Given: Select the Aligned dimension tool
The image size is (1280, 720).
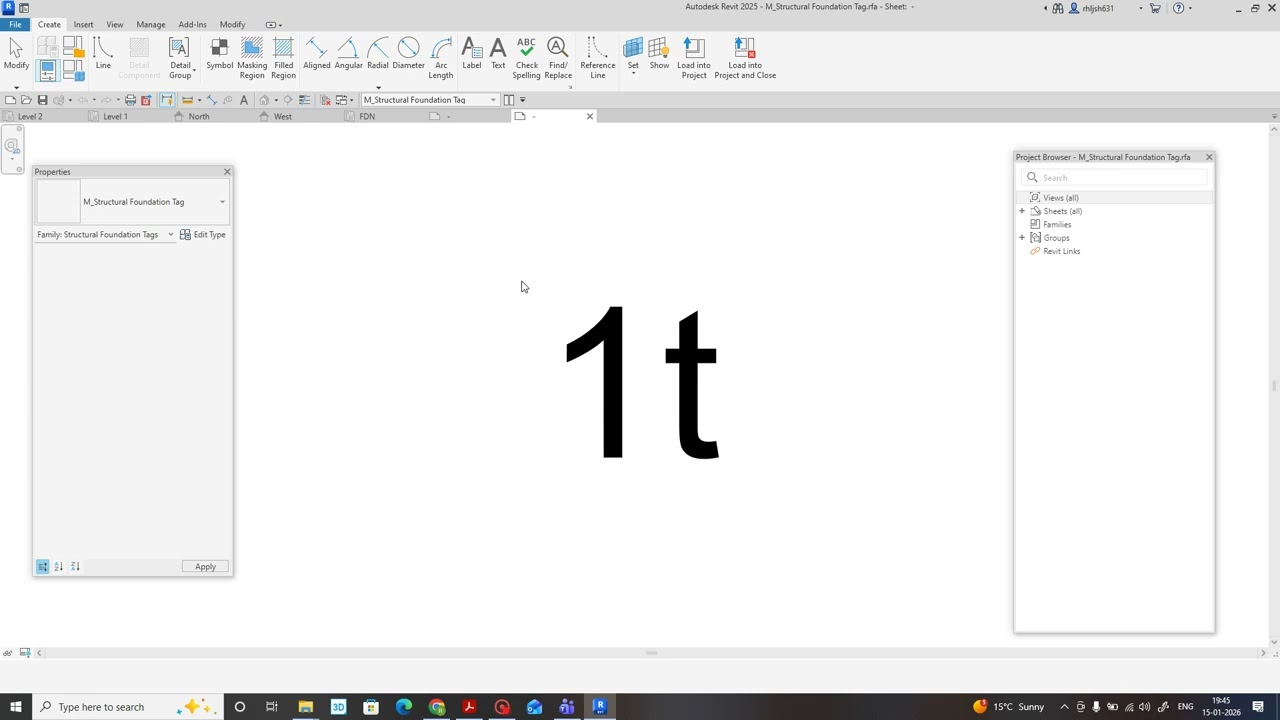Looking at the screenshot, I should tap(317, 54).
